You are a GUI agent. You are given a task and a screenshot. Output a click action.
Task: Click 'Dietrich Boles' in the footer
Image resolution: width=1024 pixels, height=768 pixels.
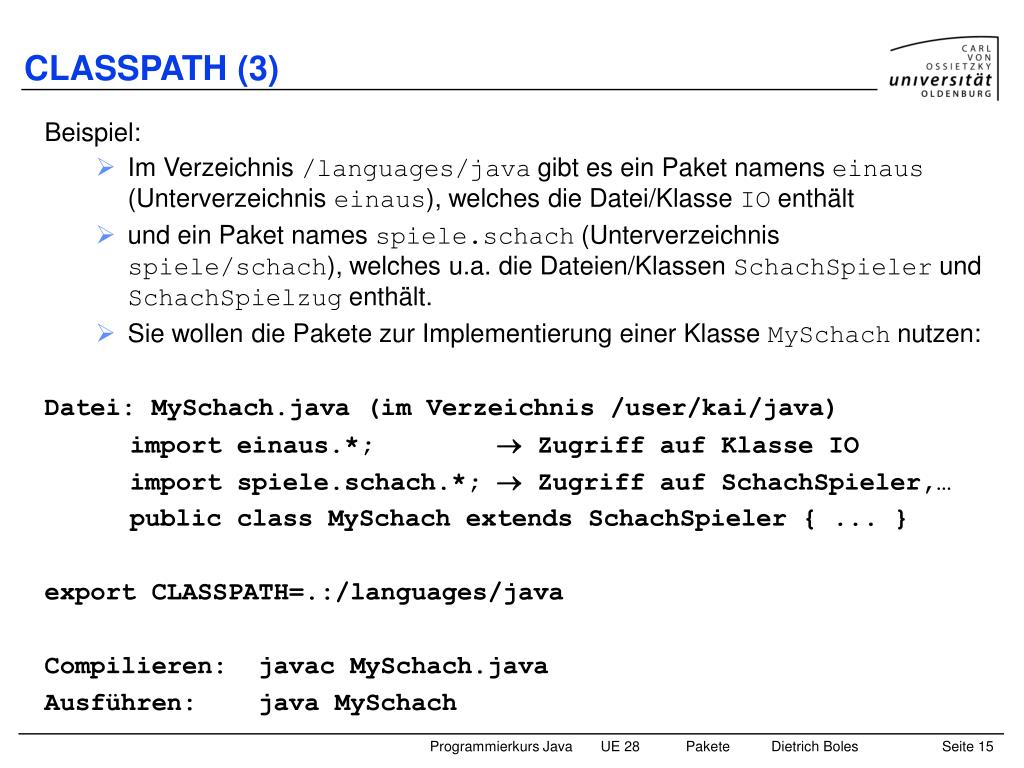pyautogui.click(x=814, y=746)
